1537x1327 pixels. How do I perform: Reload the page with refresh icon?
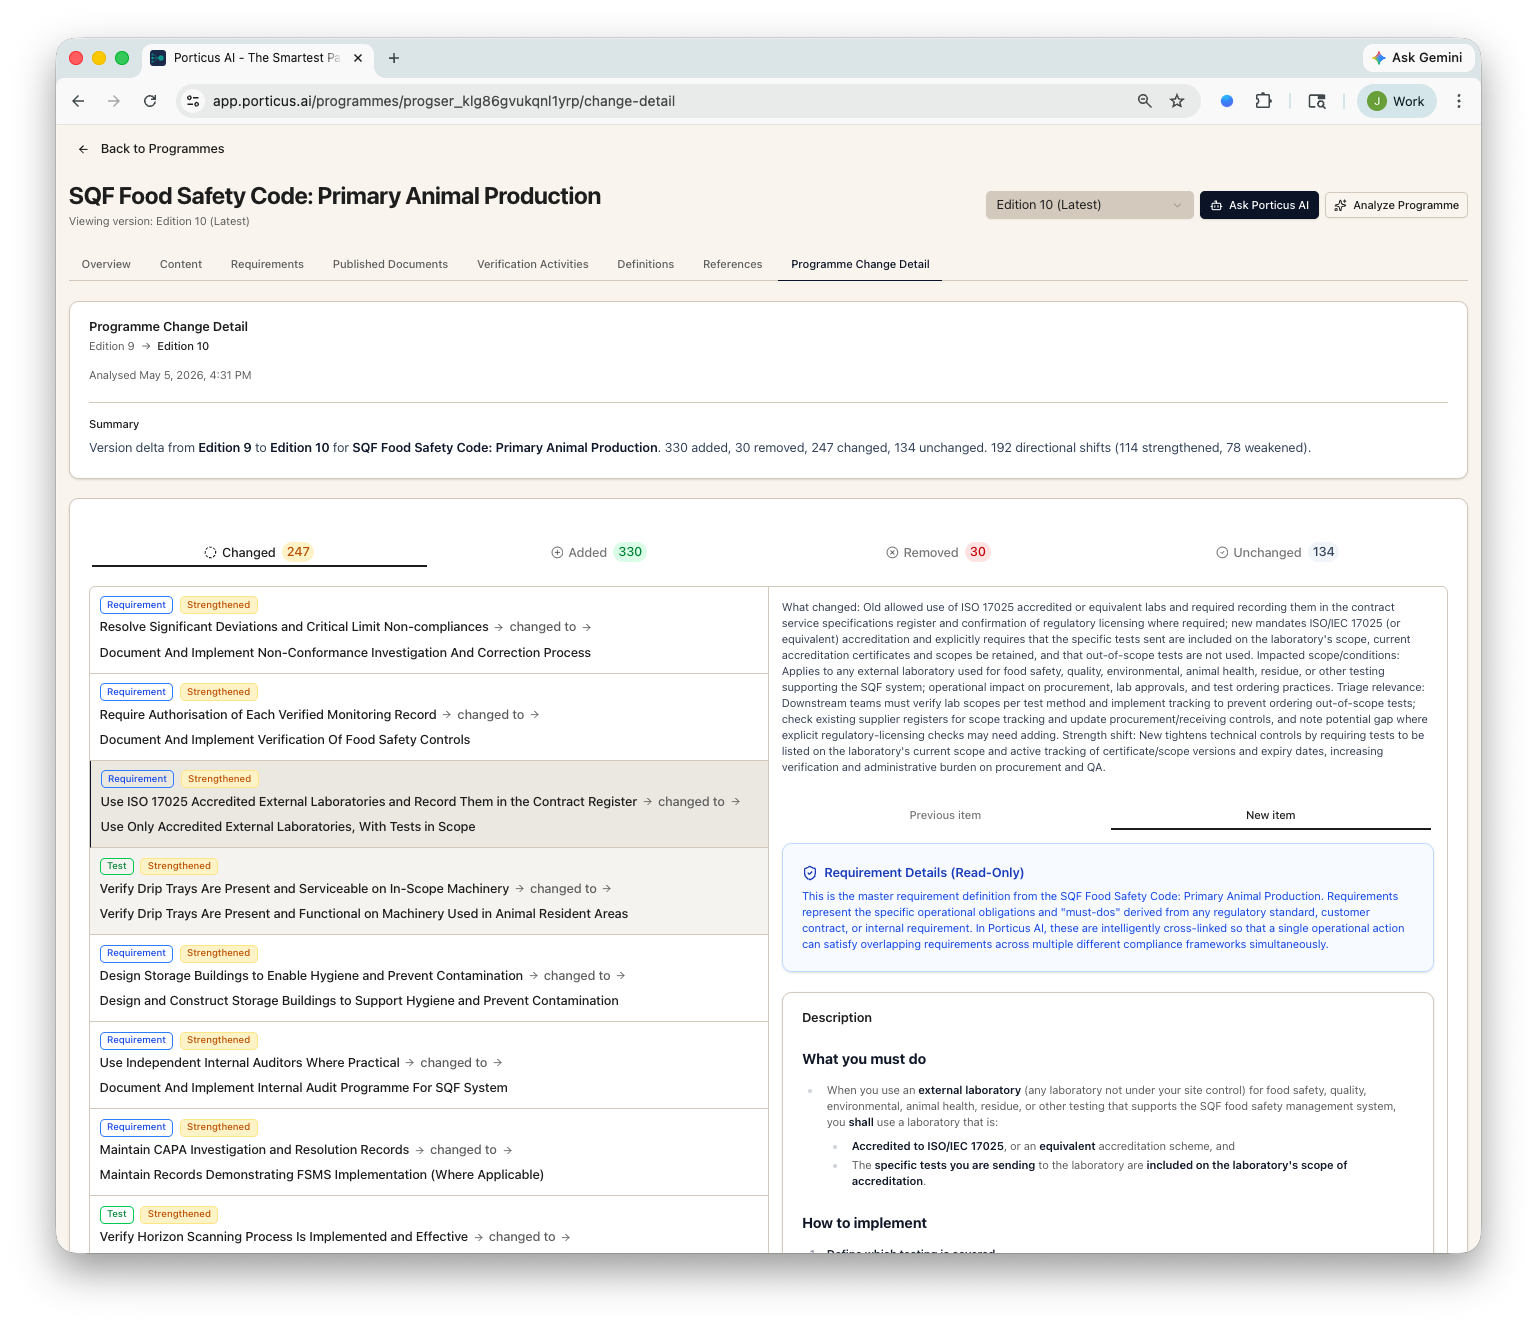point(150,101)
